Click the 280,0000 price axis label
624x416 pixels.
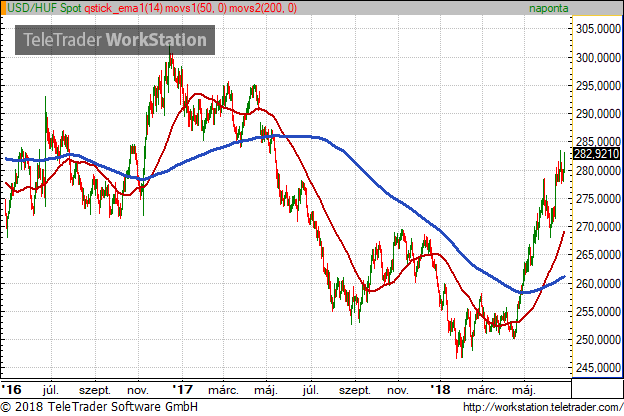(x=599, y=170)
